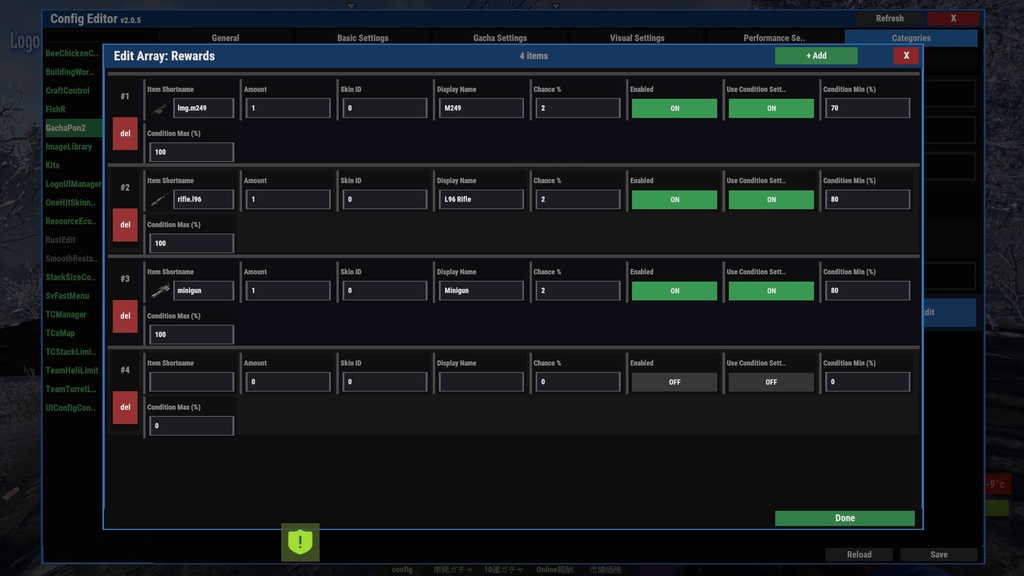Click the Chance % field of reward #3
The width and height of the screenshot is (1024, 576).
pyautogui.click(x=577, y=290)
